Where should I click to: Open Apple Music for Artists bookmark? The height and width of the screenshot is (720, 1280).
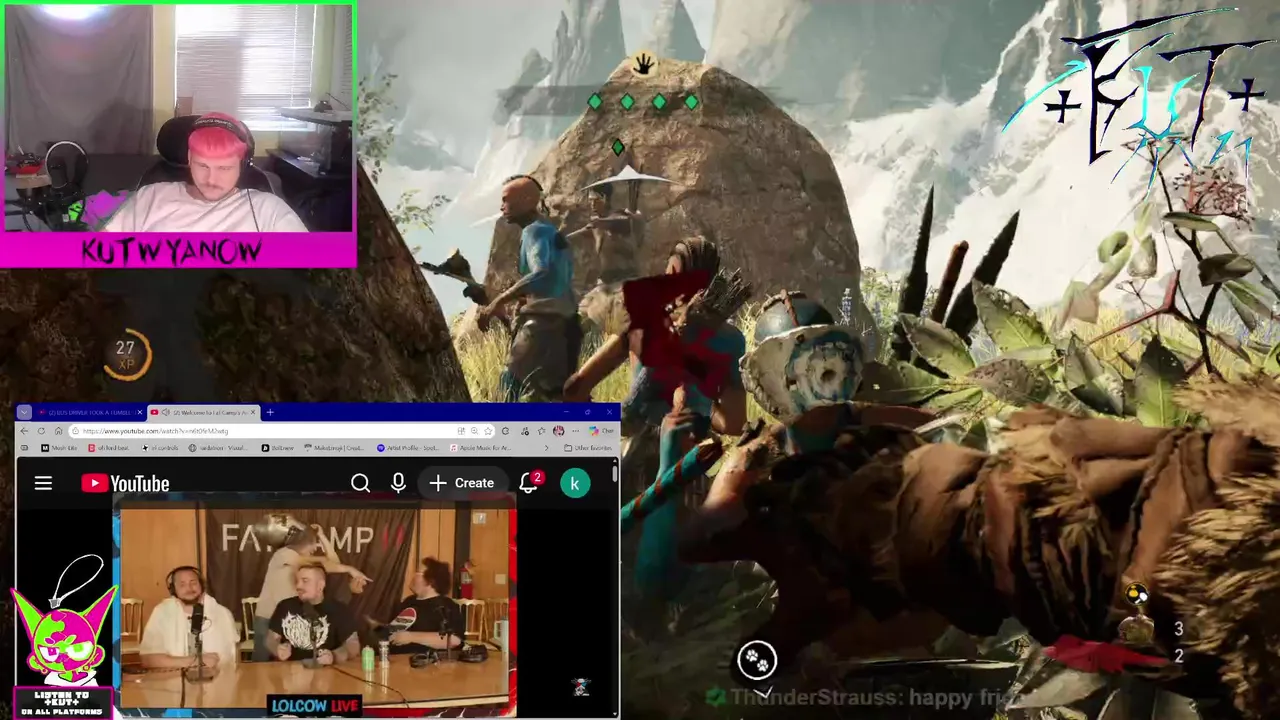480,448
